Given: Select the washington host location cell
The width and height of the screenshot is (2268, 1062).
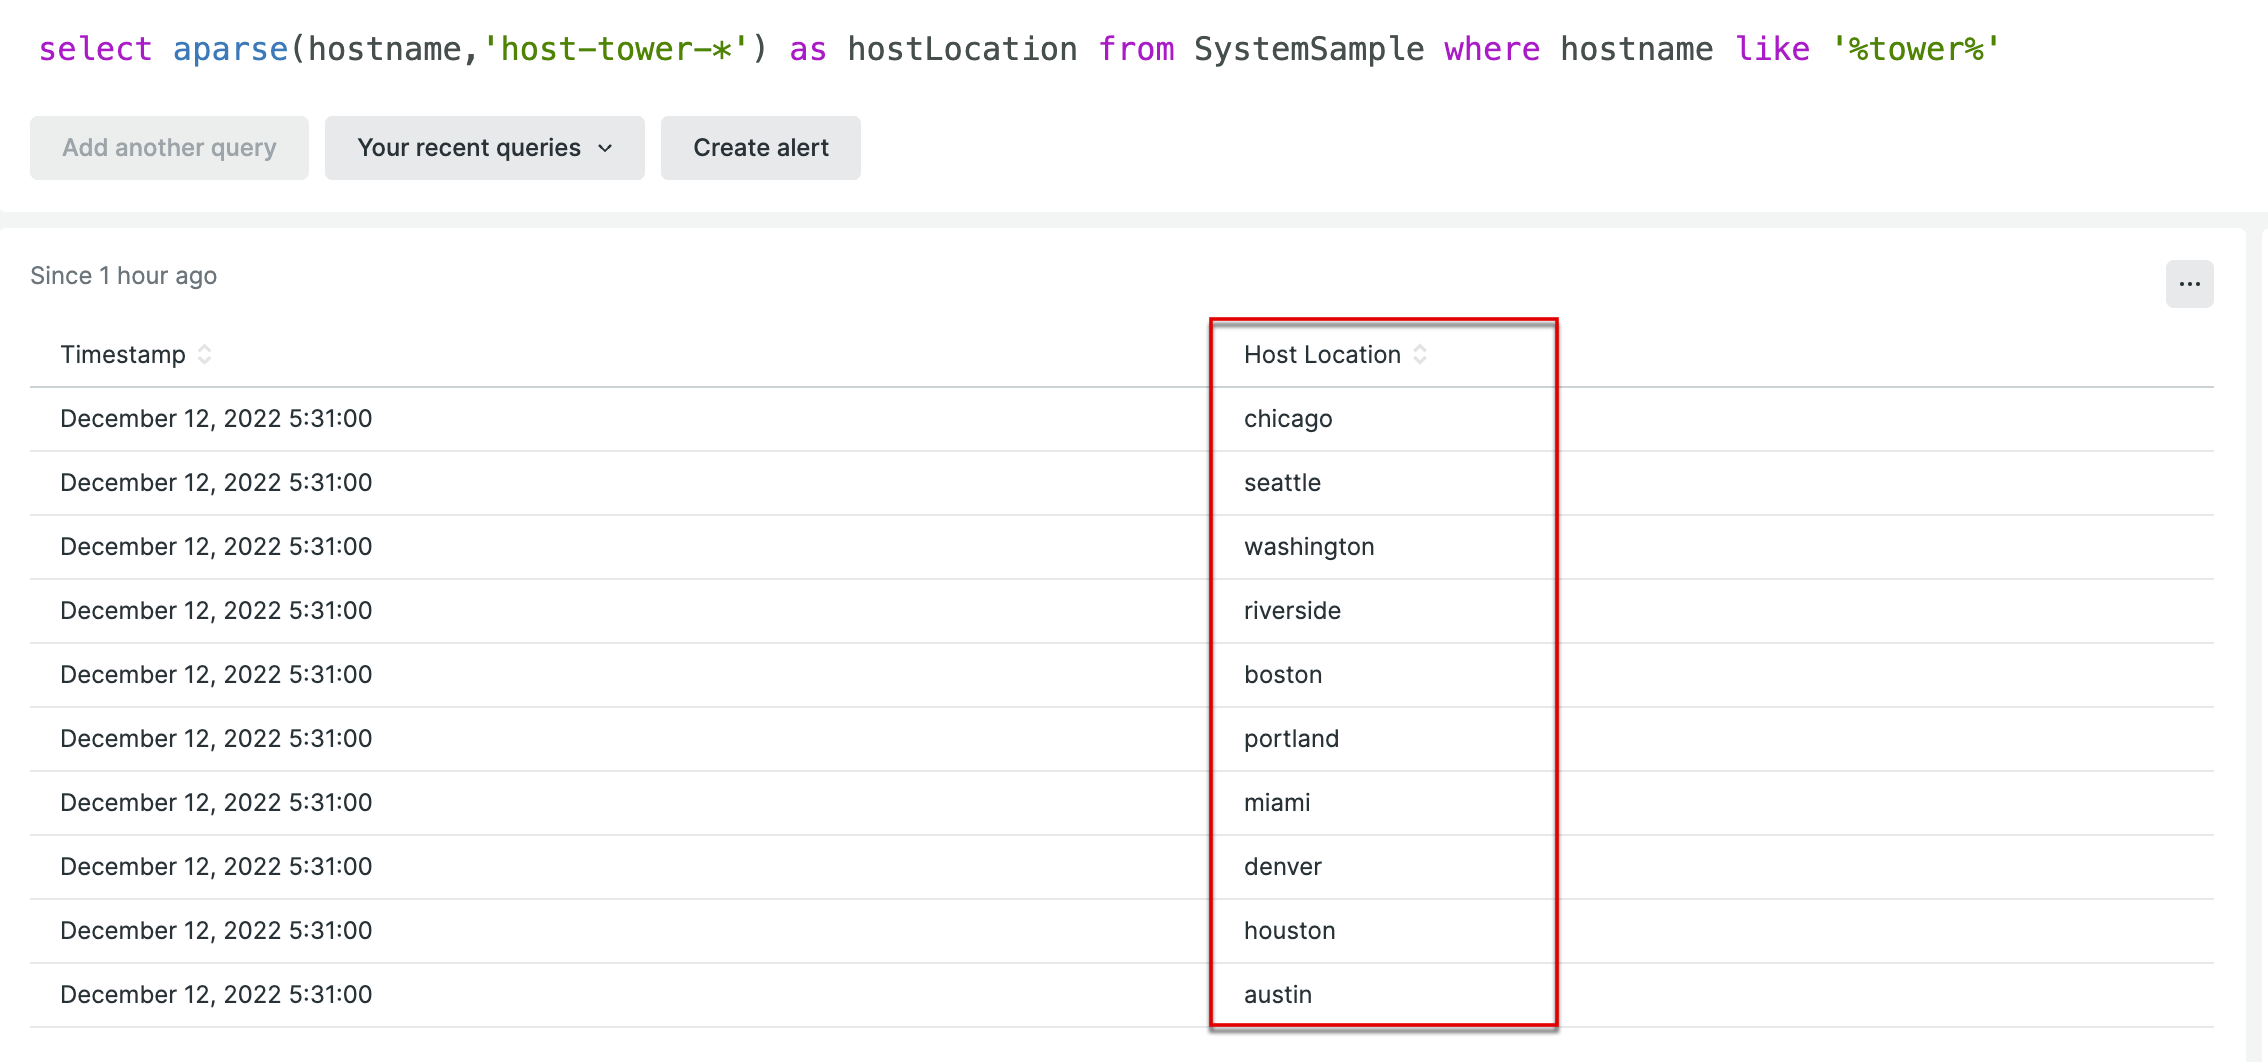Looking at the screenshot, I should pos(1309,547).
